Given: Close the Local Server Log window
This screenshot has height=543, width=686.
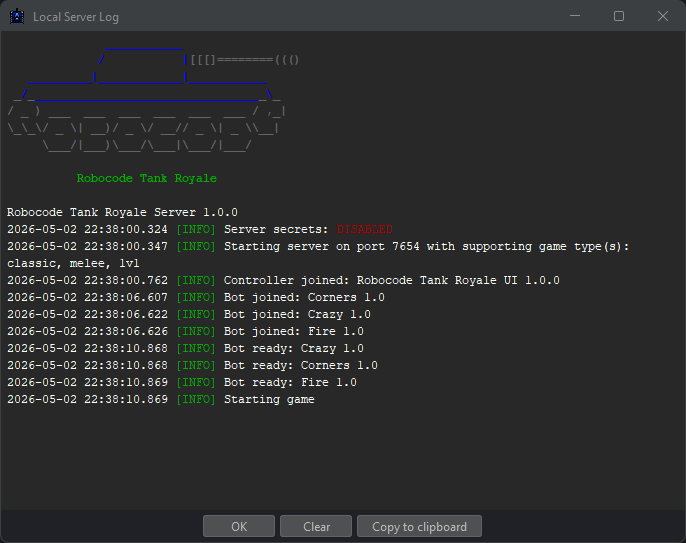Looking at the screenshot, I should [x=662, y=16].
